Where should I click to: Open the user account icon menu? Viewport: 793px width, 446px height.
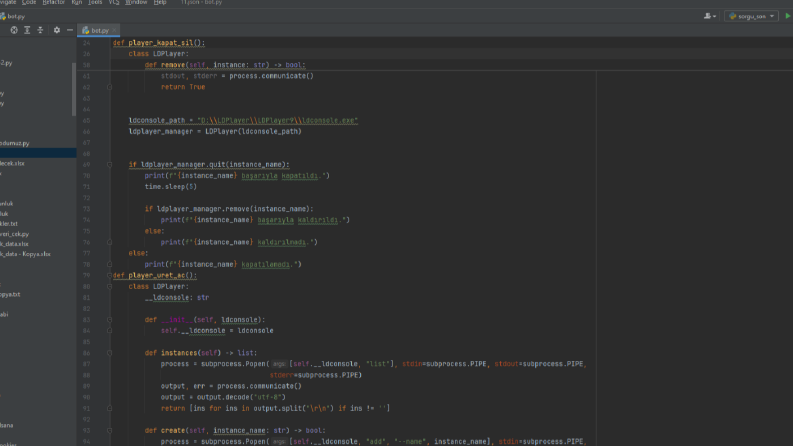[x=707, y=16]
